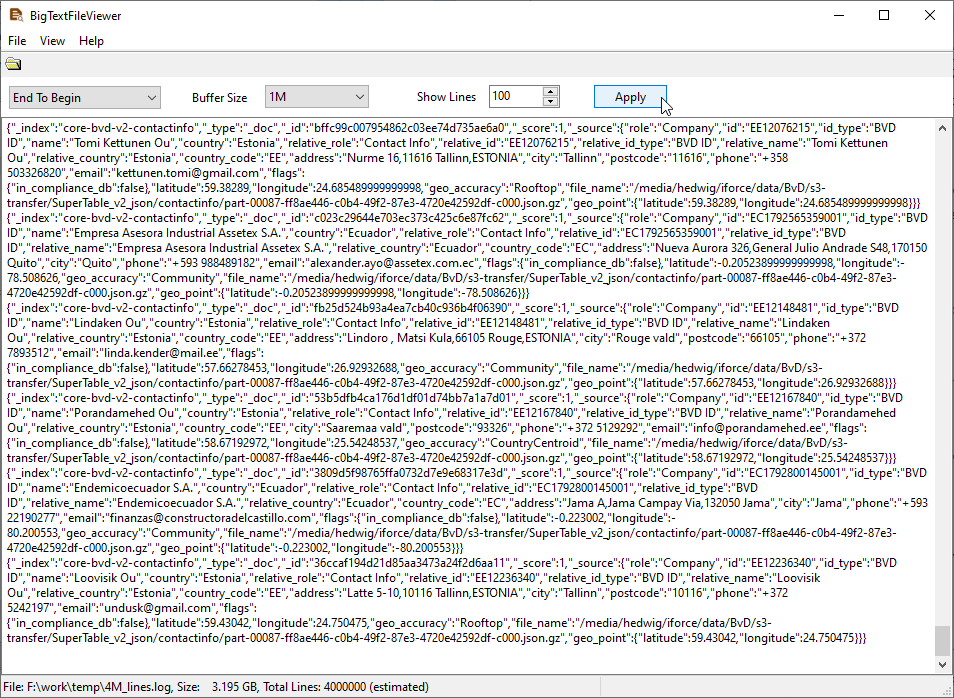Decrease Show Lines with down arrow
Viewport: 954px width, 698px height.
[550, 101]
